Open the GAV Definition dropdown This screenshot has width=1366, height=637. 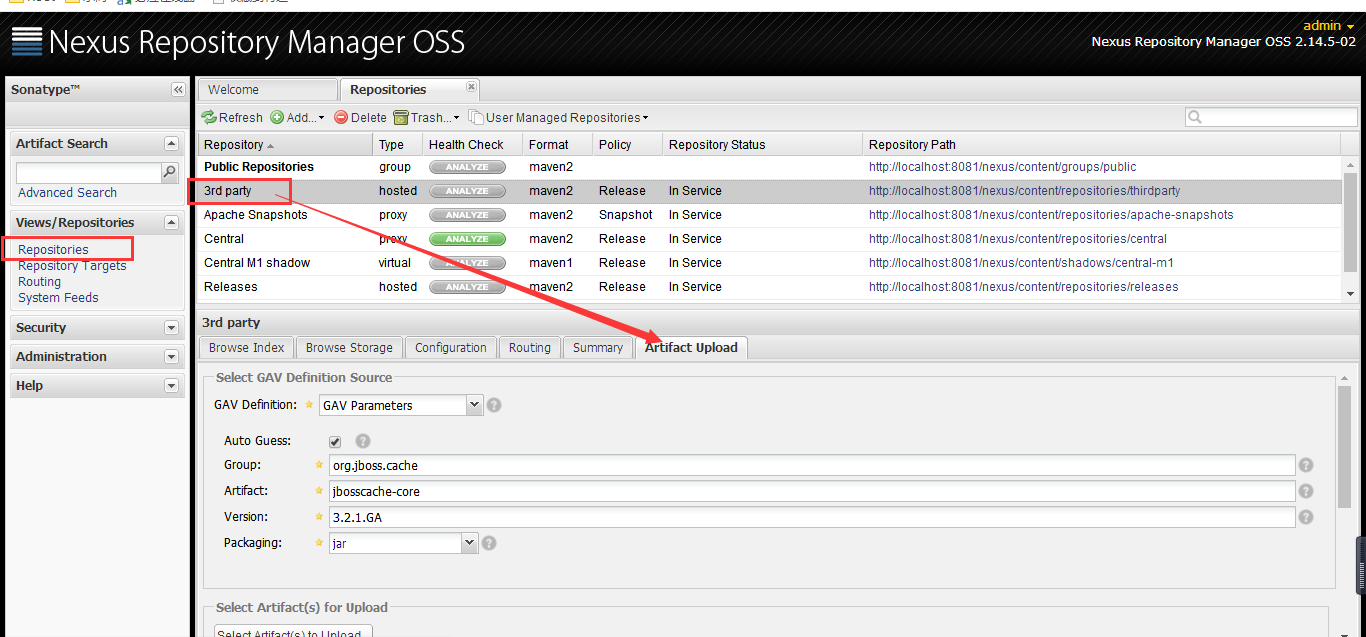click(475, 405)
